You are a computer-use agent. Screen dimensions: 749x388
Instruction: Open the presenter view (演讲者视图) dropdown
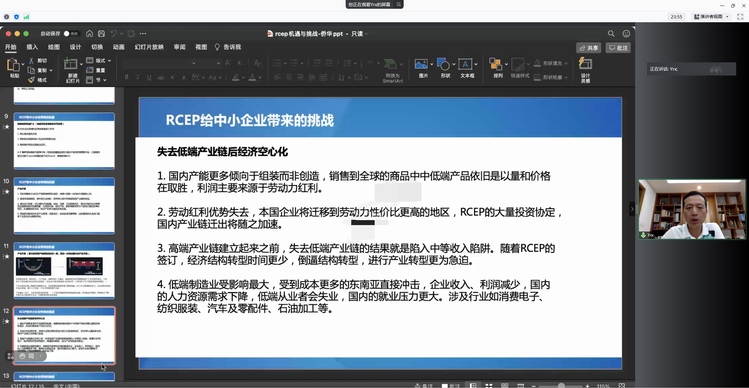pos(712,17)
